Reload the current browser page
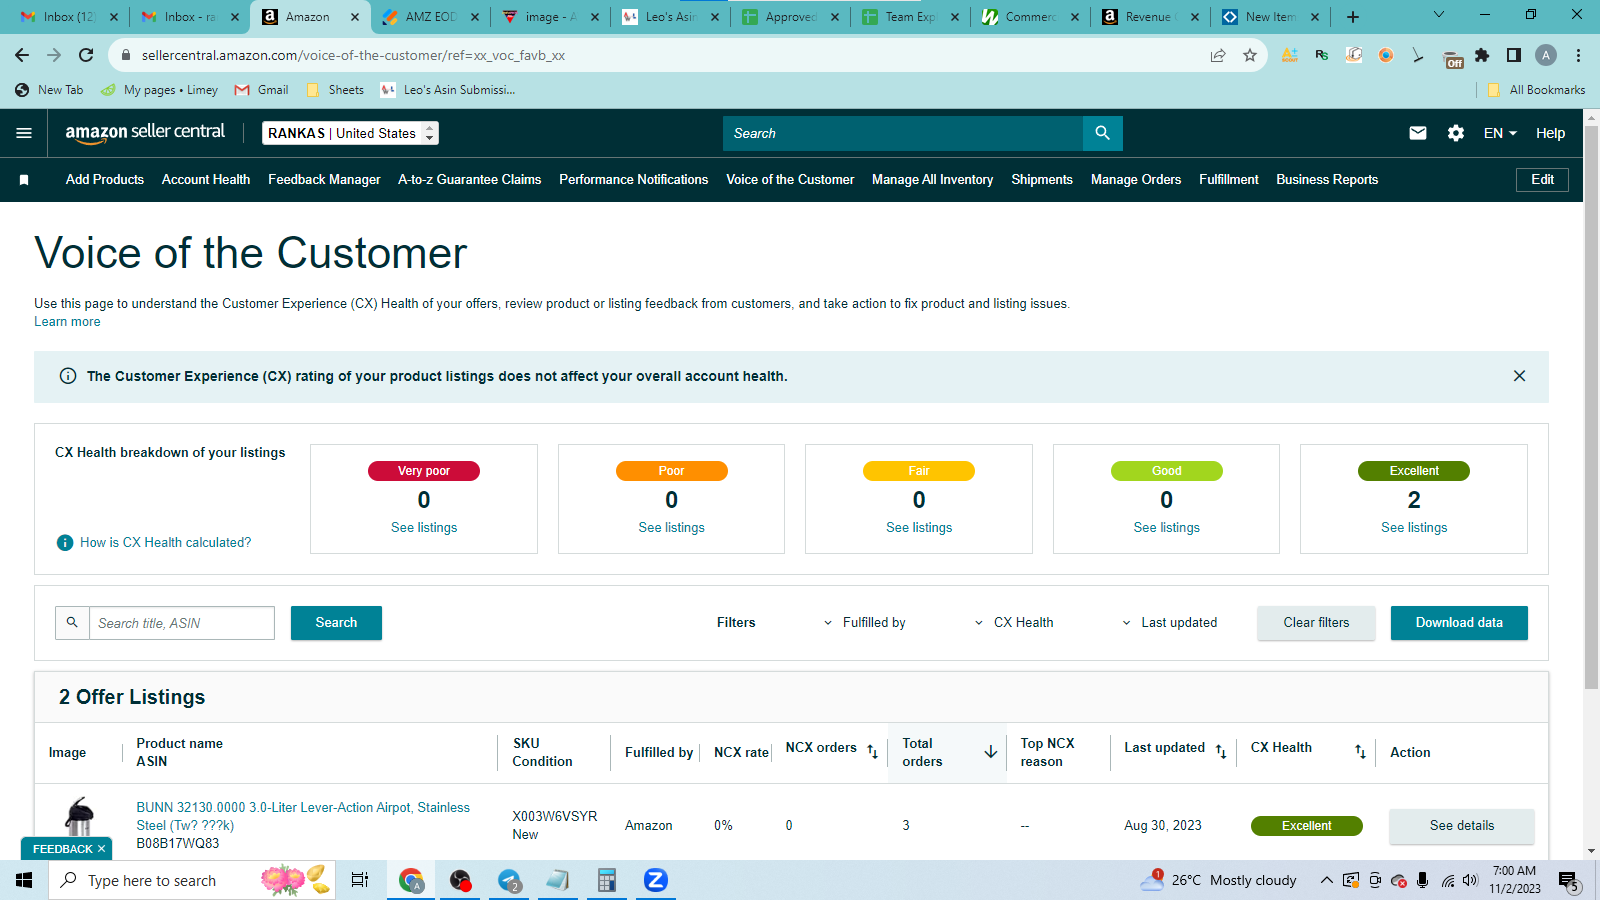 click(86, 56)
